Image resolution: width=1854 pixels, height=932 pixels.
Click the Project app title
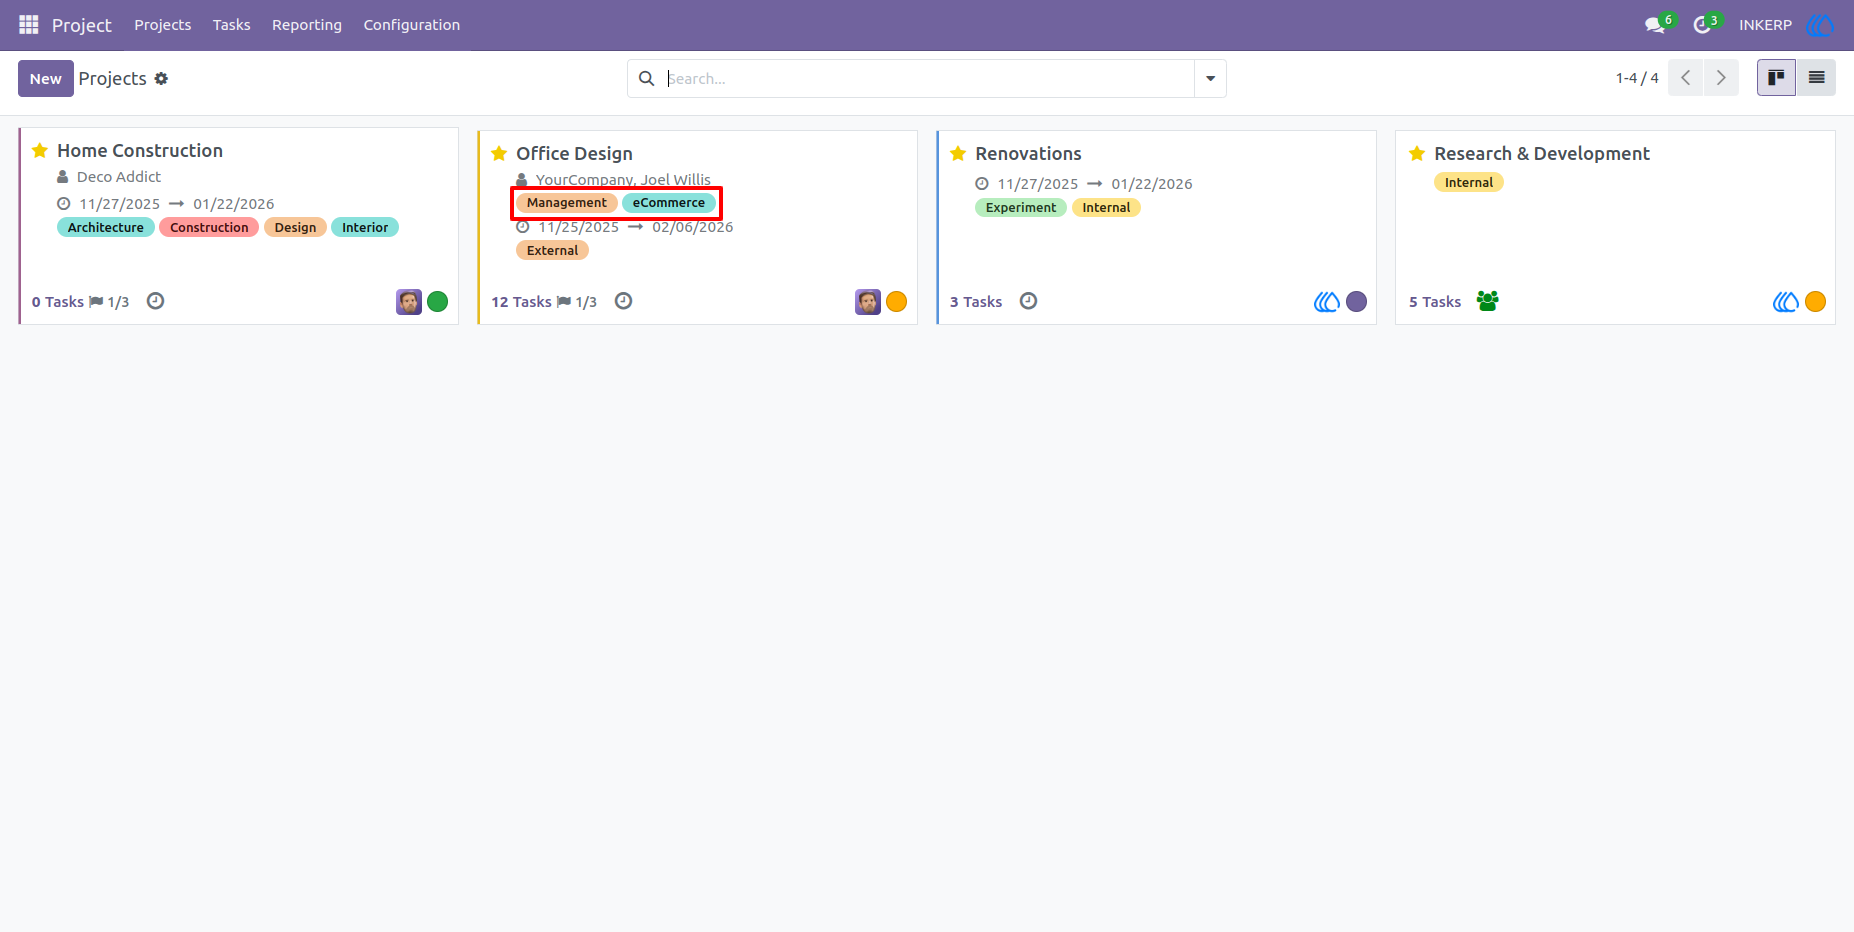[x=82, y=25]
